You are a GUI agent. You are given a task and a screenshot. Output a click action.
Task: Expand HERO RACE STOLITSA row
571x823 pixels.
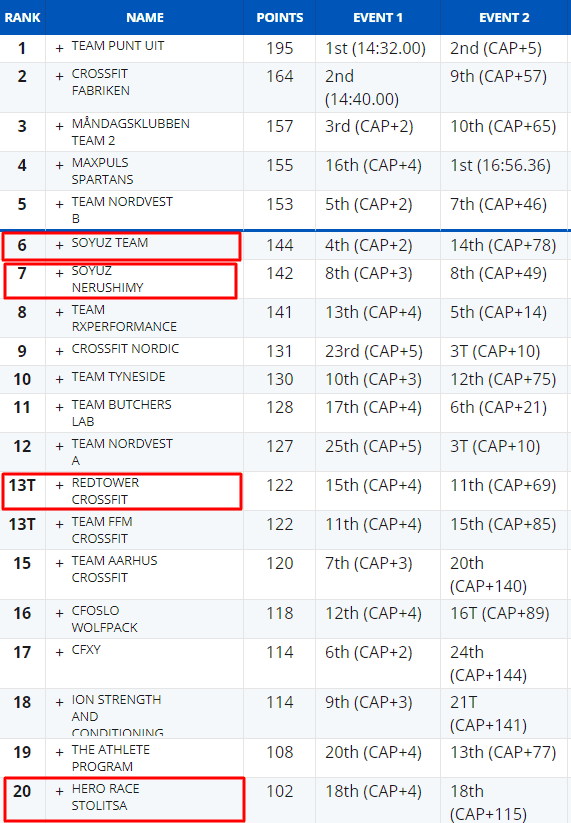tap(59, 791)
